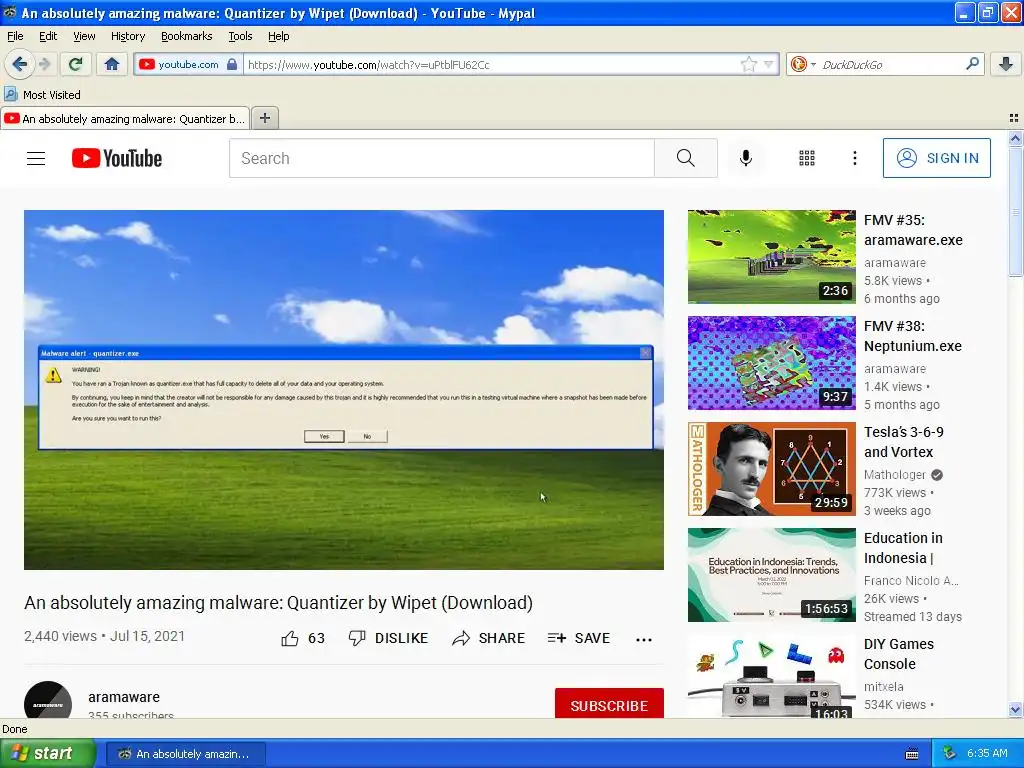Open more actions ellipsis below video
This screenshot has height=768, width=1024.
(644, 639)
